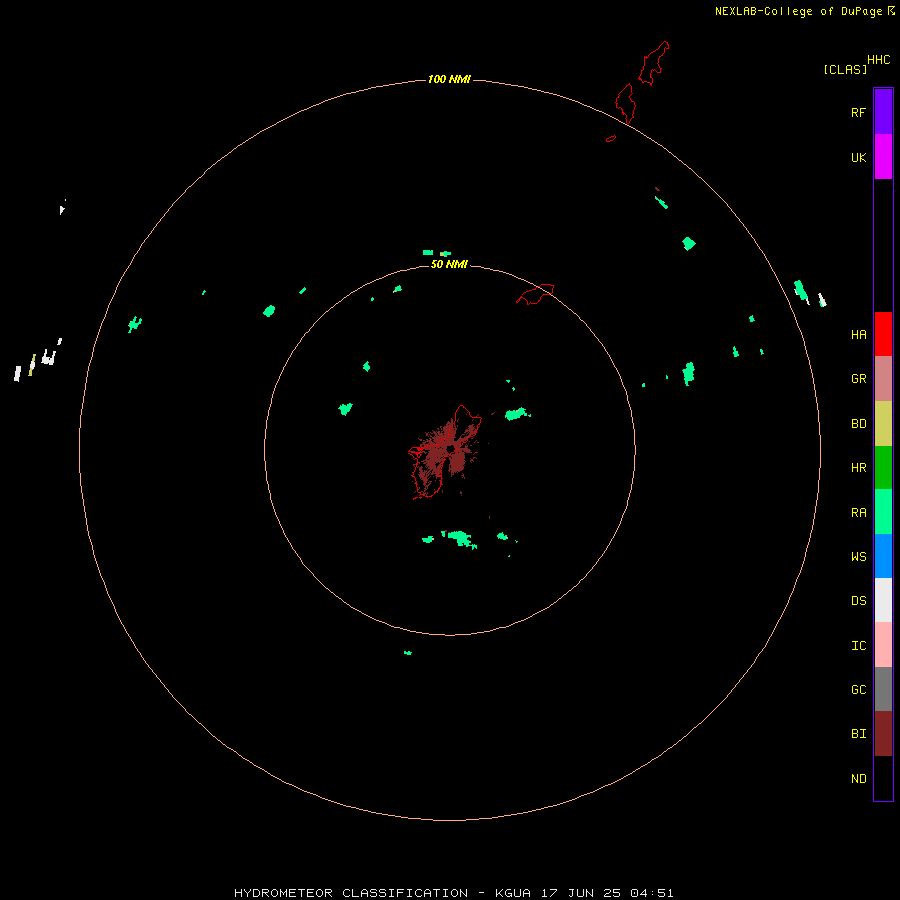Click the BI brown legend swatch
This screenshot has width=900, height=900.
click(883, 734)
